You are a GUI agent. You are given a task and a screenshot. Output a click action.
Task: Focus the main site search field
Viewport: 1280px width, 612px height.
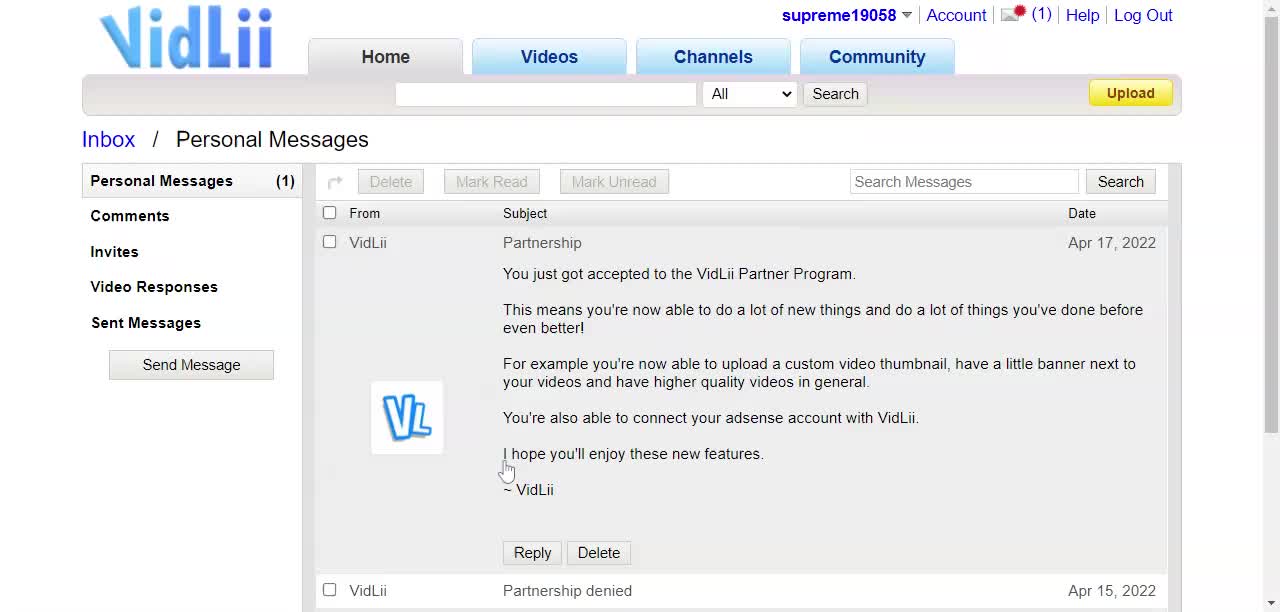pyautogui.click(x=546, y=94)
